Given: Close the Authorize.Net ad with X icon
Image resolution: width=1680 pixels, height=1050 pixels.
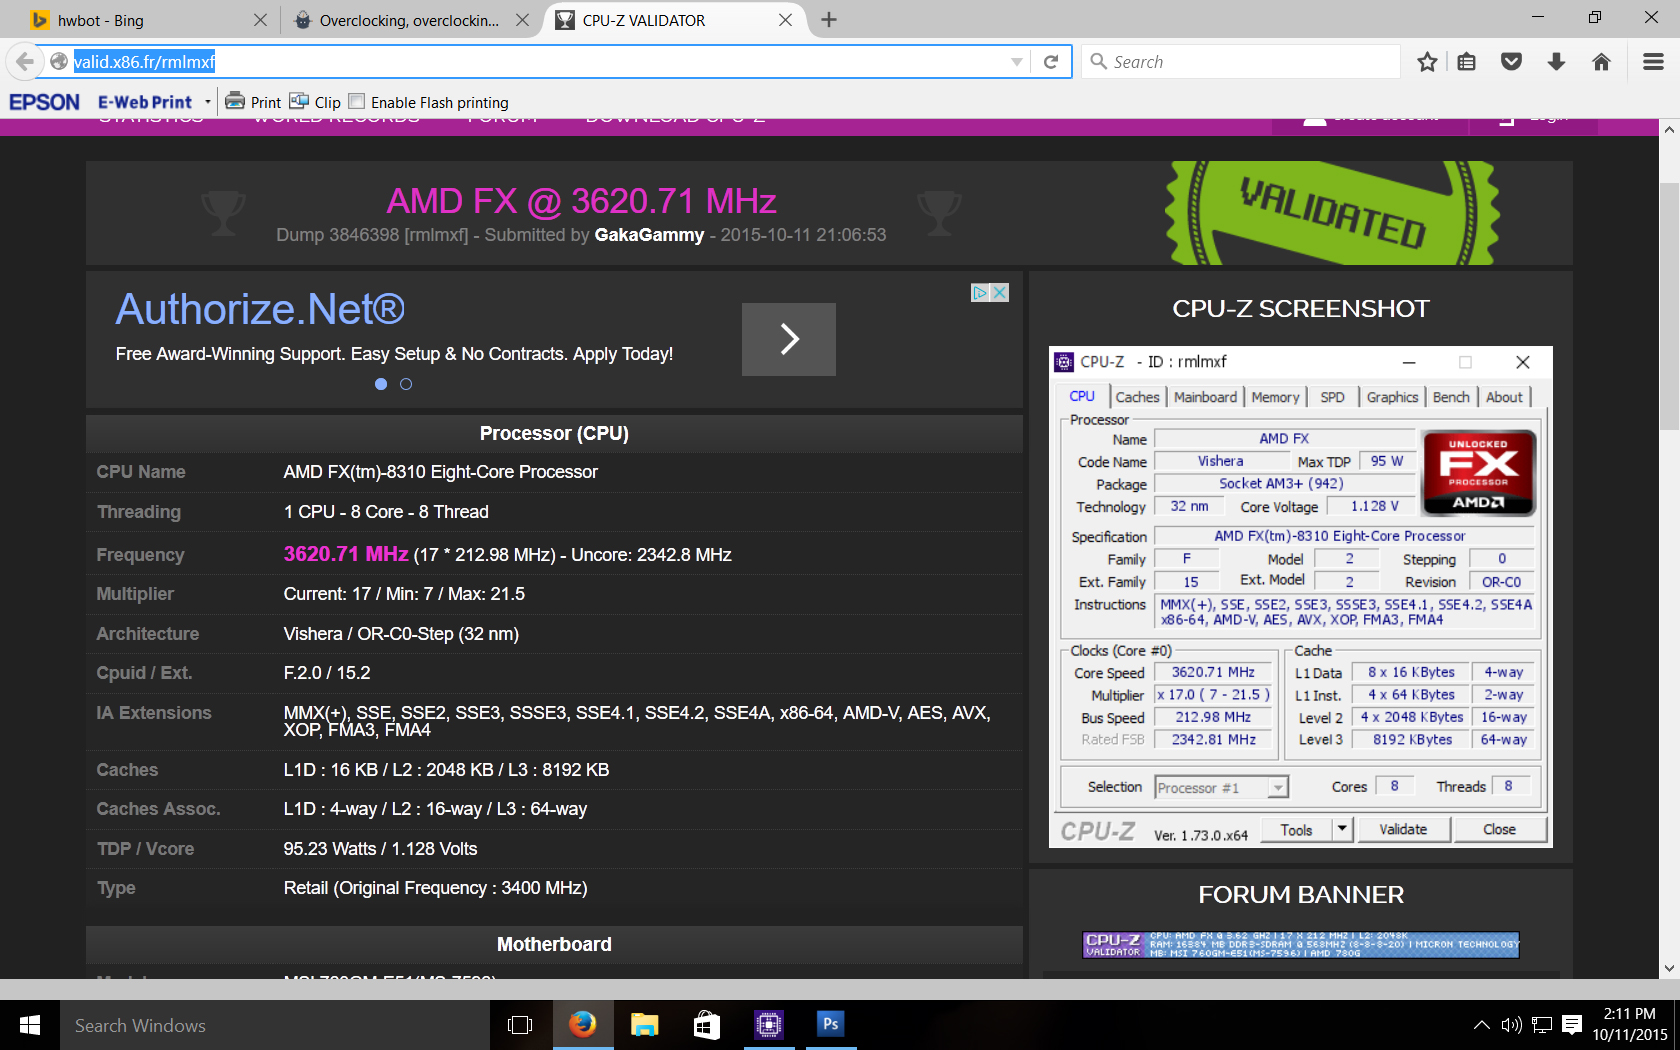Looking at the screenshot, I should click(999, 293).
